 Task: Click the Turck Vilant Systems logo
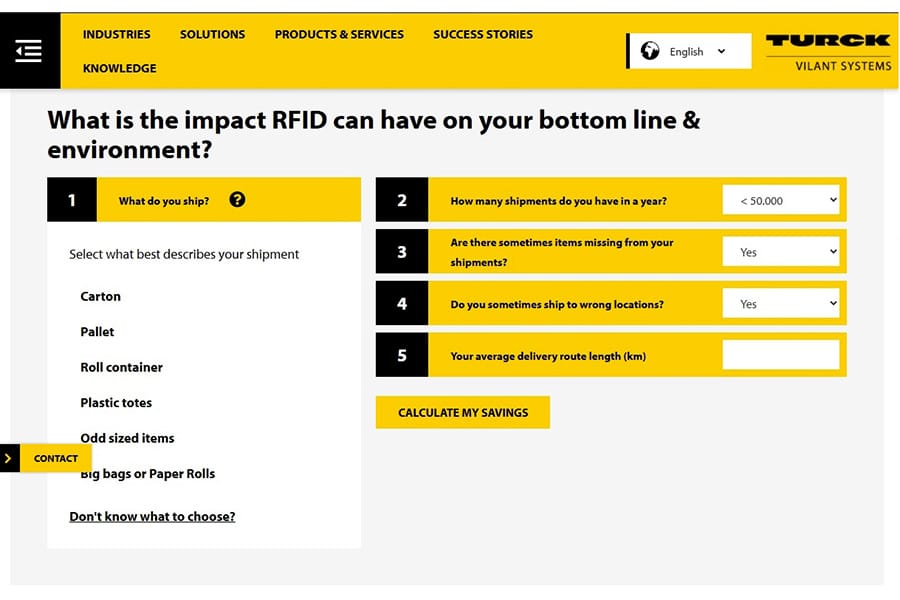[827, 51]
